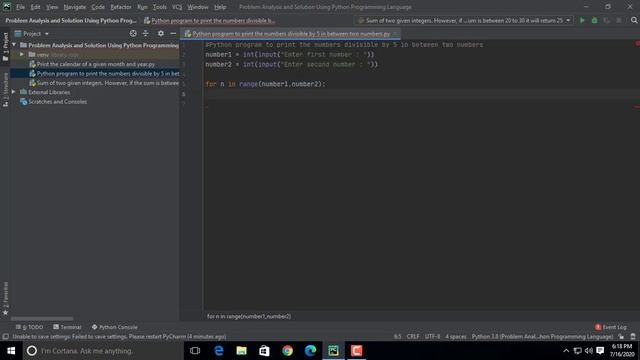Viewport: 640px width, 360px height.
Task: Open the Terminal tool window
Action: (67, 327)
